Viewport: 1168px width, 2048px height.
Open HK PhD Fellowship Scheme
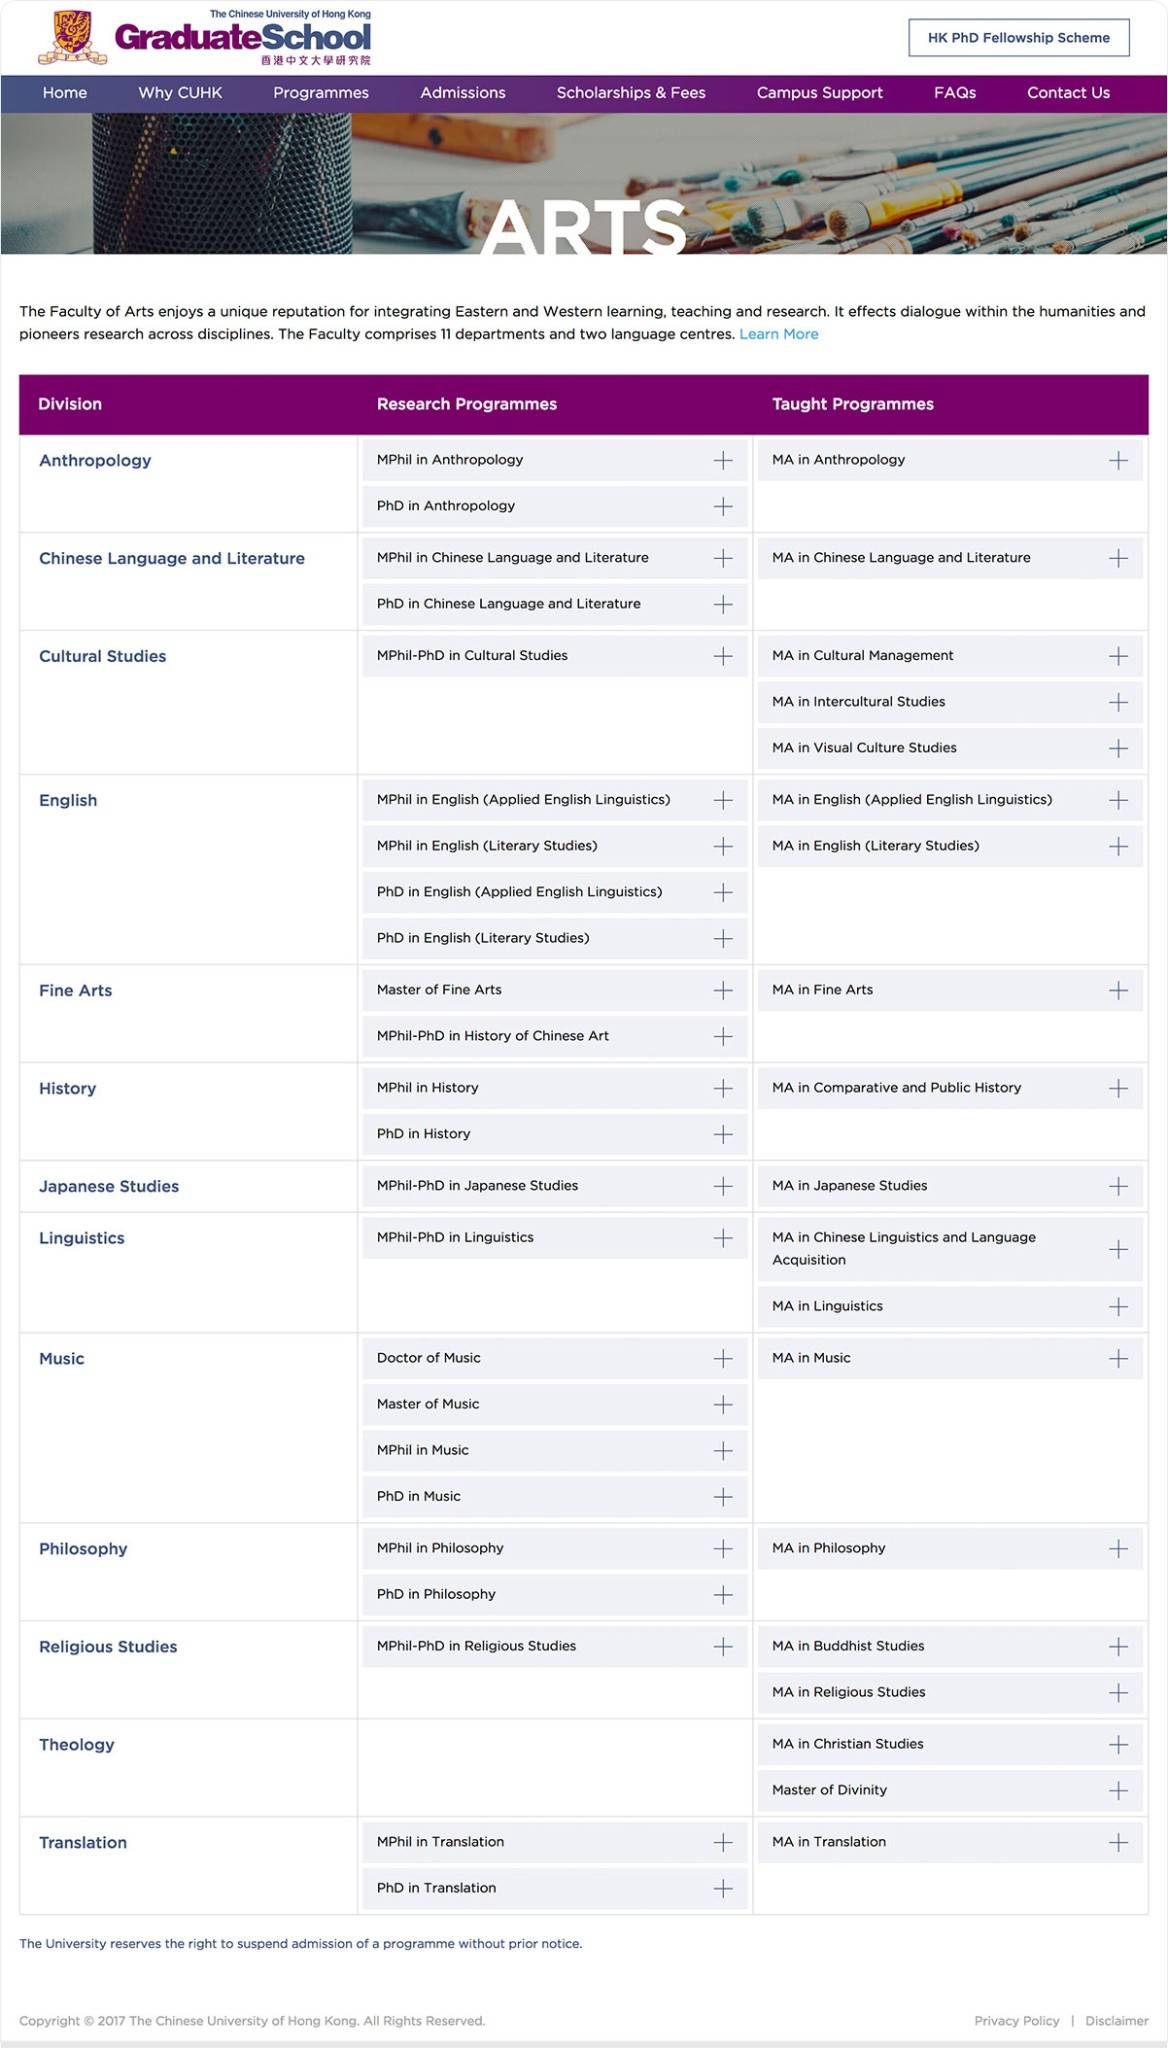click(x=1017, y=37)
